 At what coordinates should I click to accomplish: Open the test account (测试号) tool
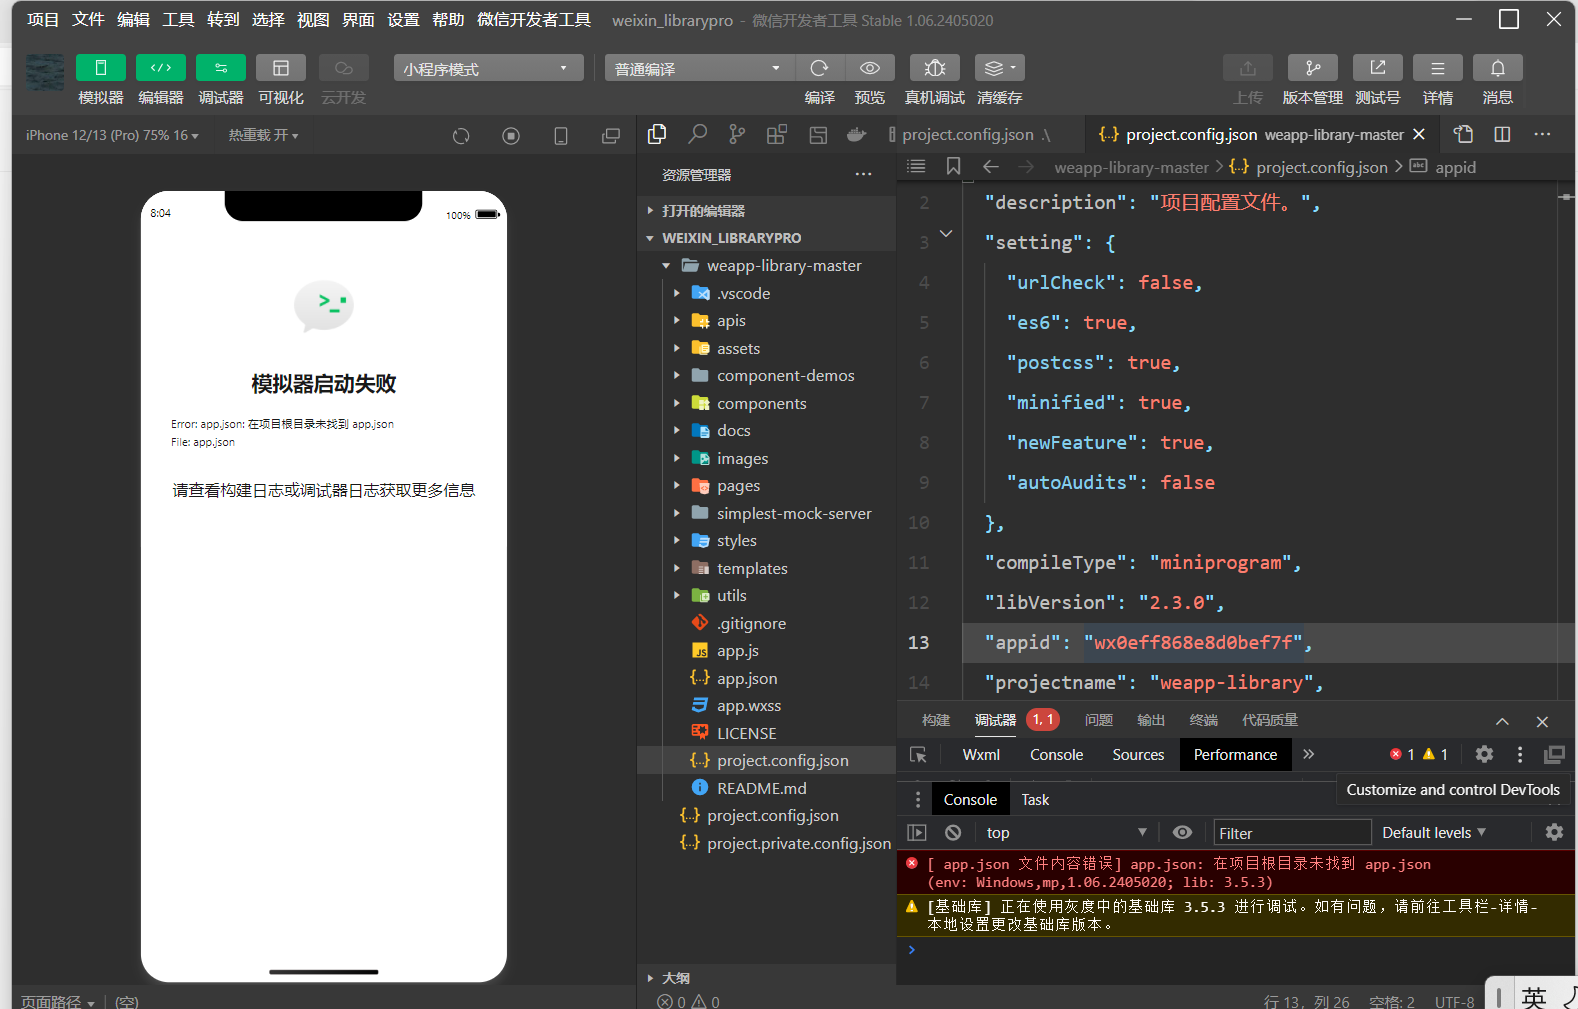point(1378,68)
